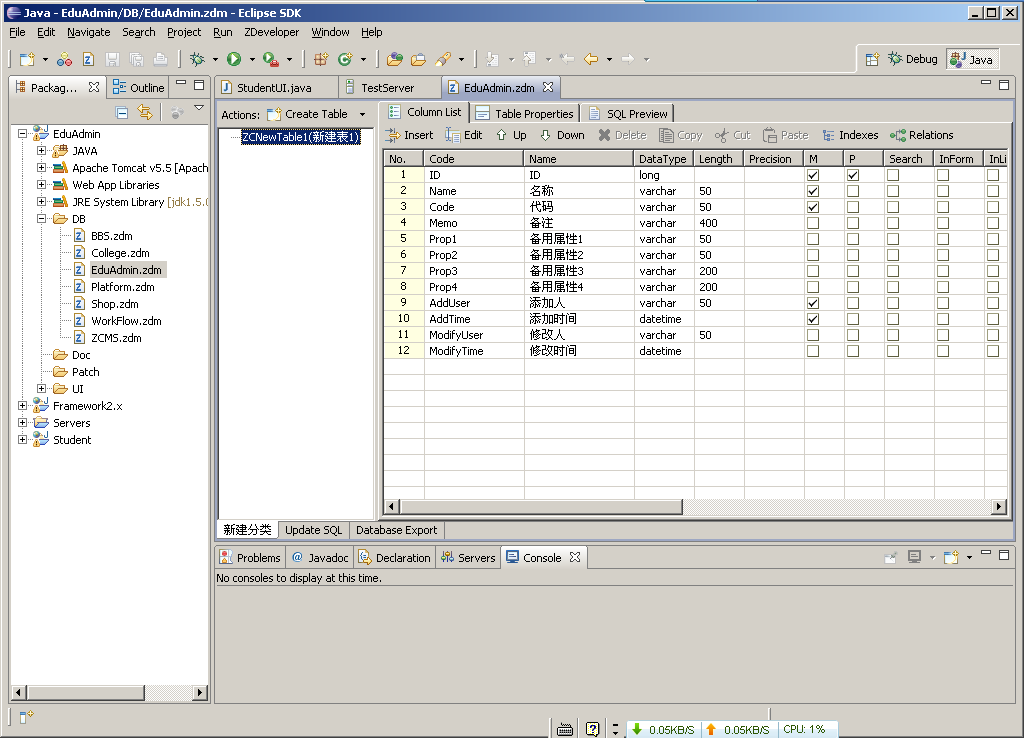This screenshot has height=738, width=1024.
Task: Move column up with Up arrow
Action: click(x=502, y=135)
